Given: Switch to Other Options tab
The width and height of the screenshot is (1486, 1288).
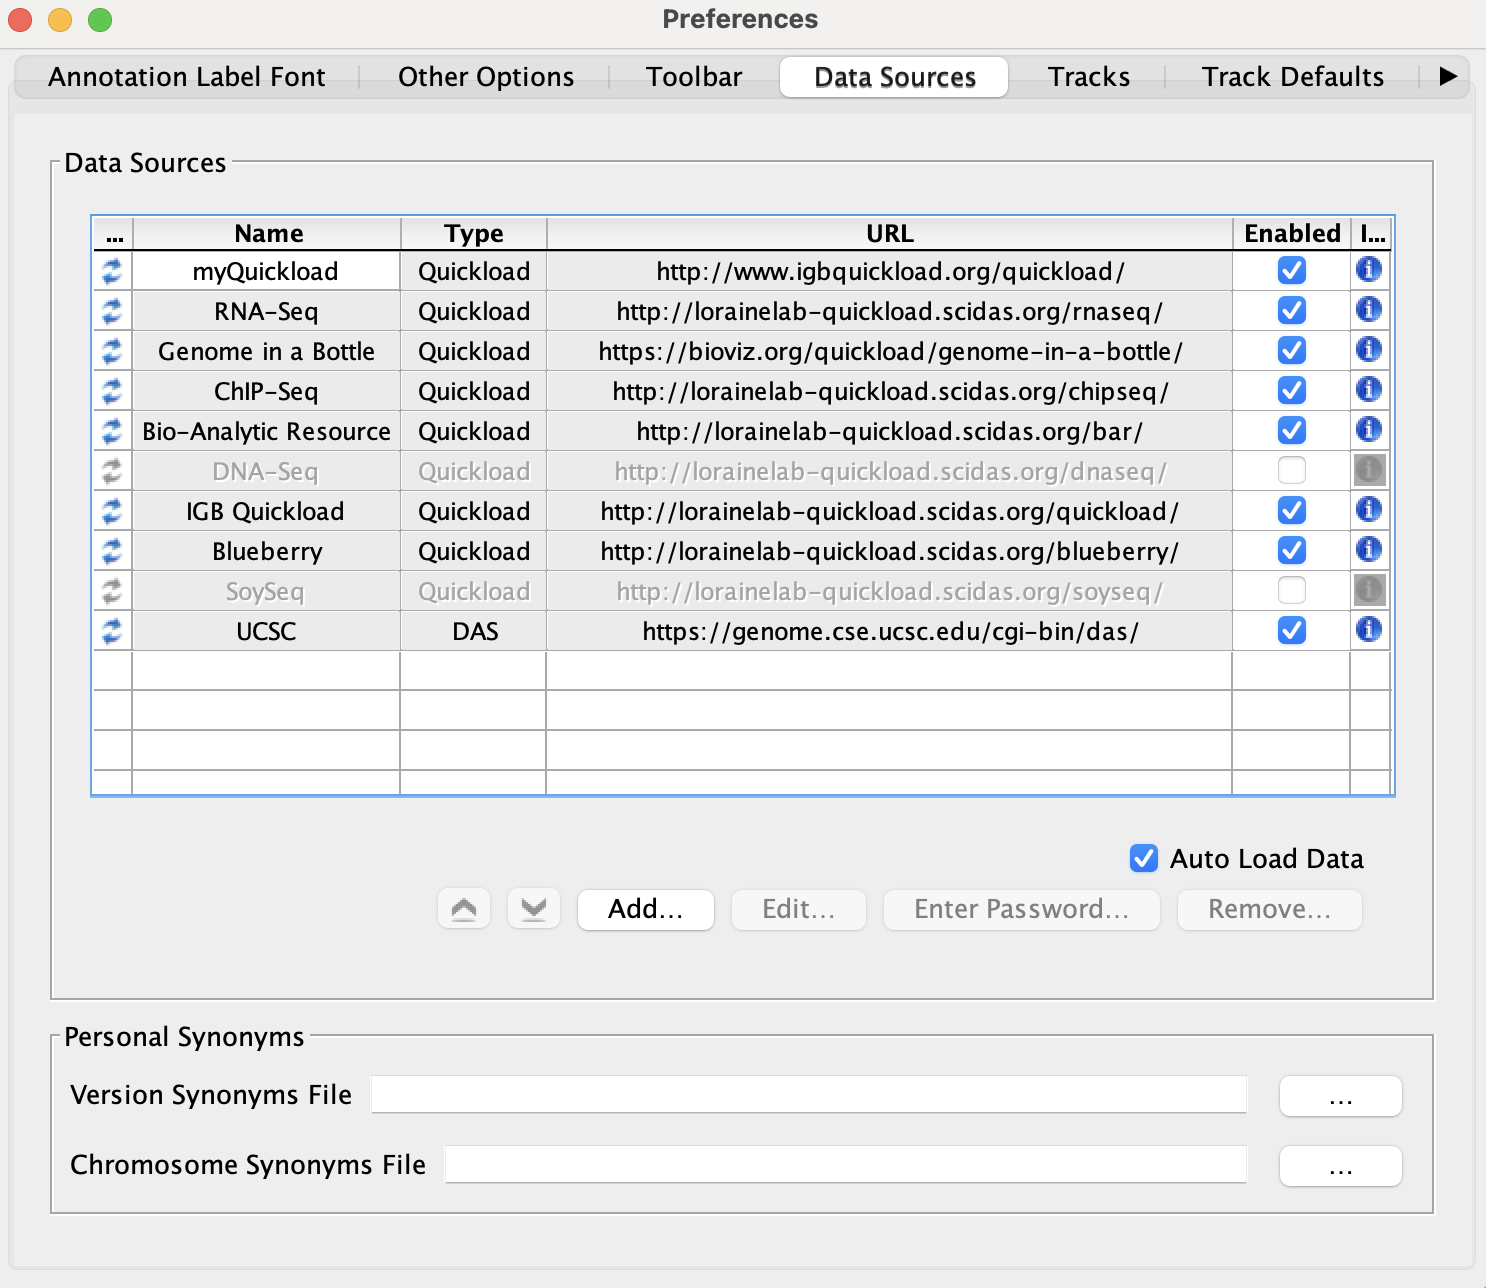Looking at the screenshot, I should pos(486,77).
